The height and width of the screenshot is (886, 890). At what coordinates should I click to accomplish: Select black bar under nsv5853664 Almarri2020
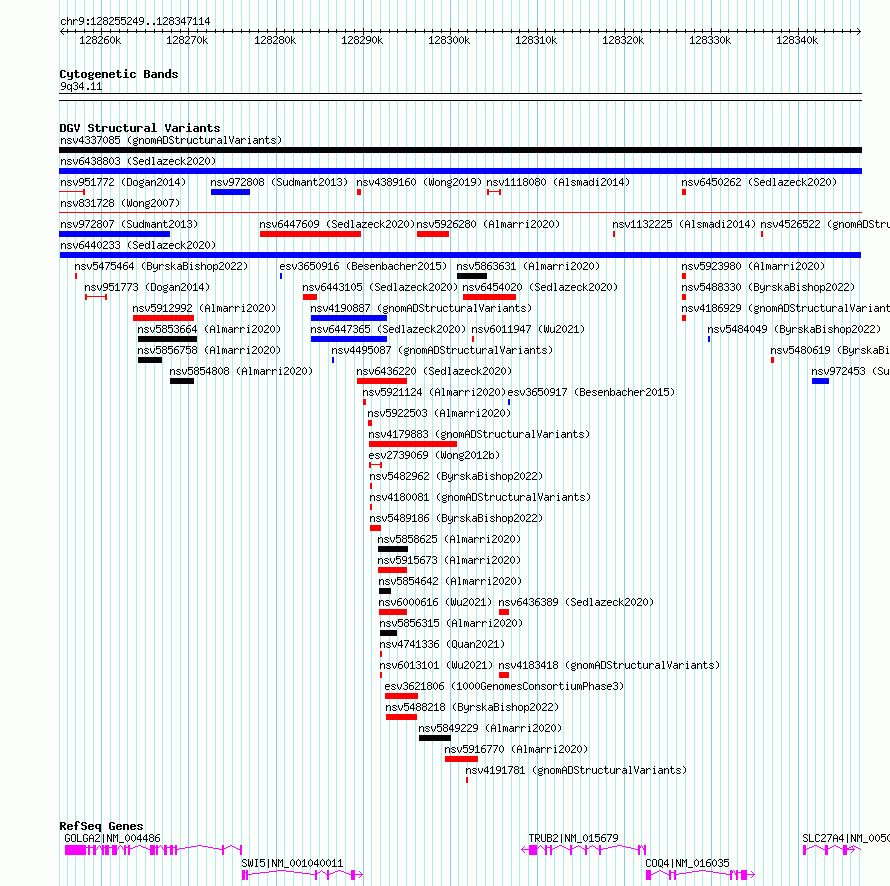click(167, 339)
